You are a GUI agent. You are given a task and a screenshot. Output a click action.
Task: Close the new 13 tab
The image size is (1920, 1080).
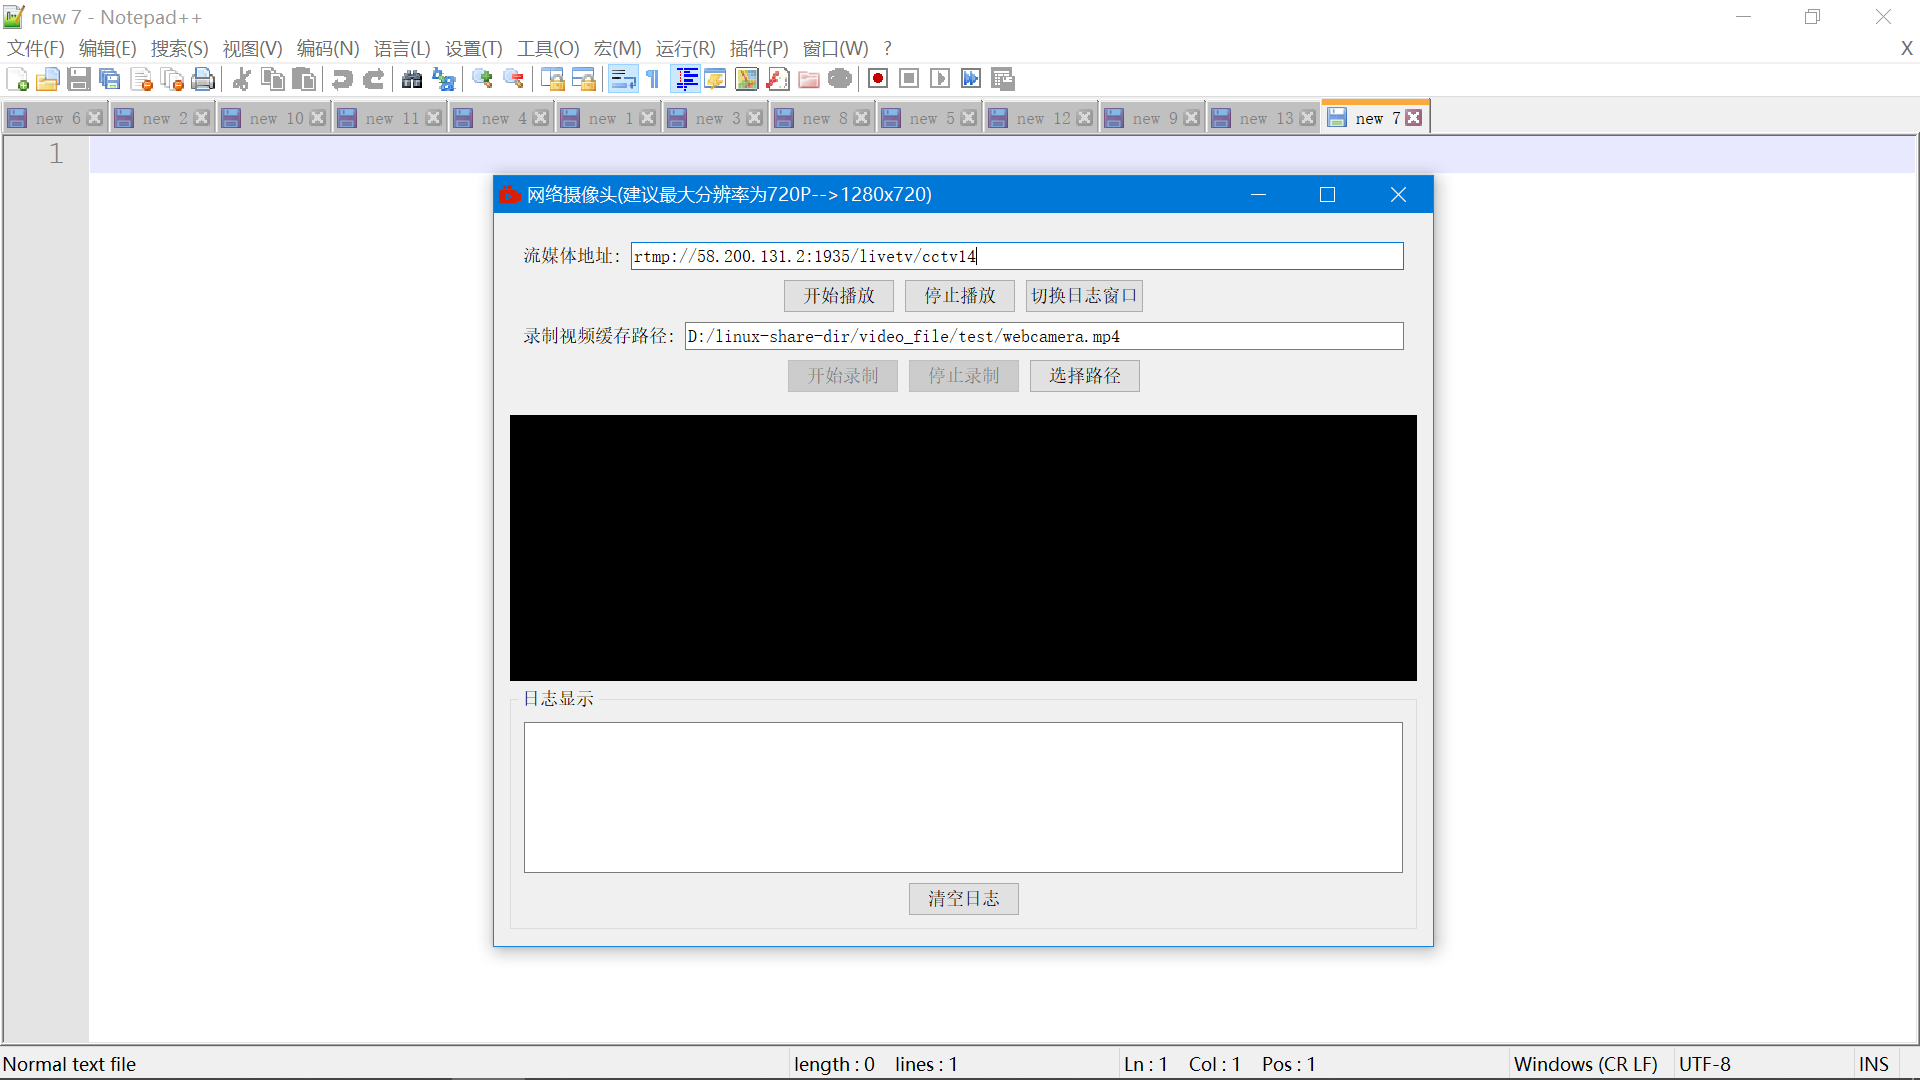(x=1307, y=118)
